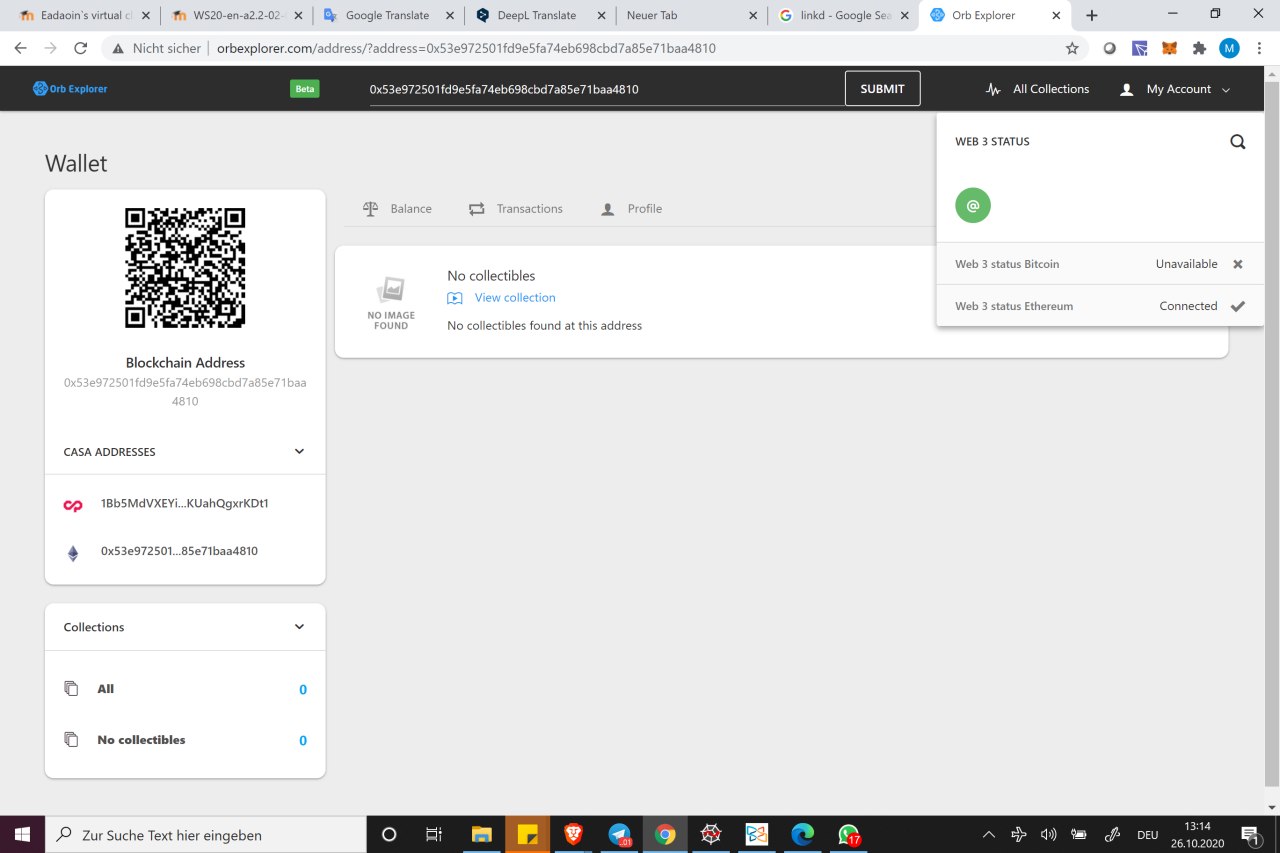Switch to the Balance tab

[398, 209]
